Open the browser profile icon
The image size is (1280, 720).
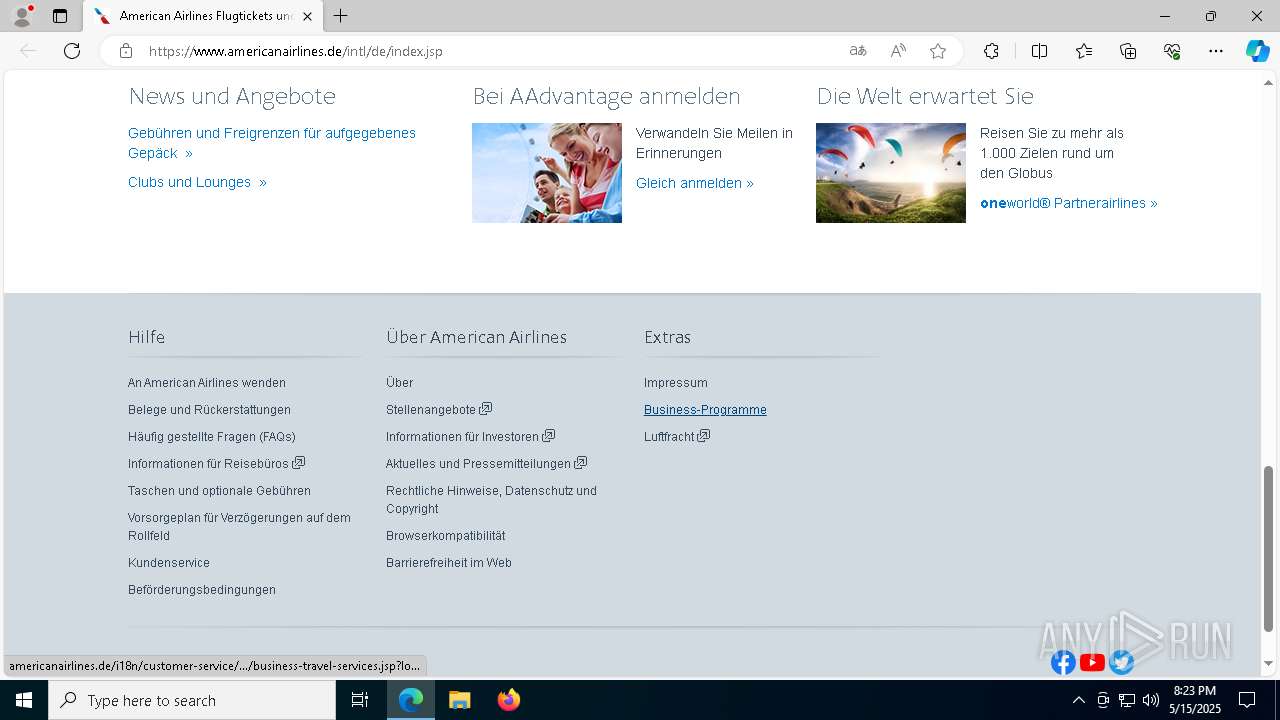point(22,16)
